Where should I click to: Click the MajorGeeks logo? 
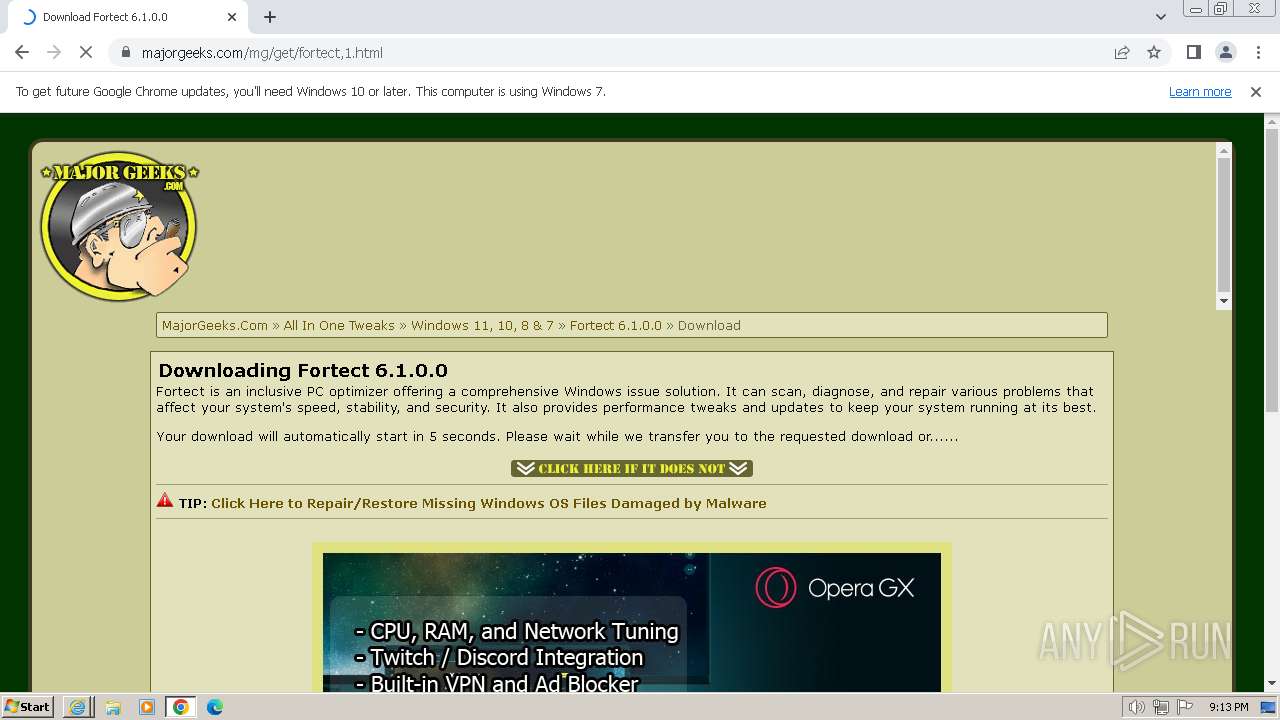point(119,226)
